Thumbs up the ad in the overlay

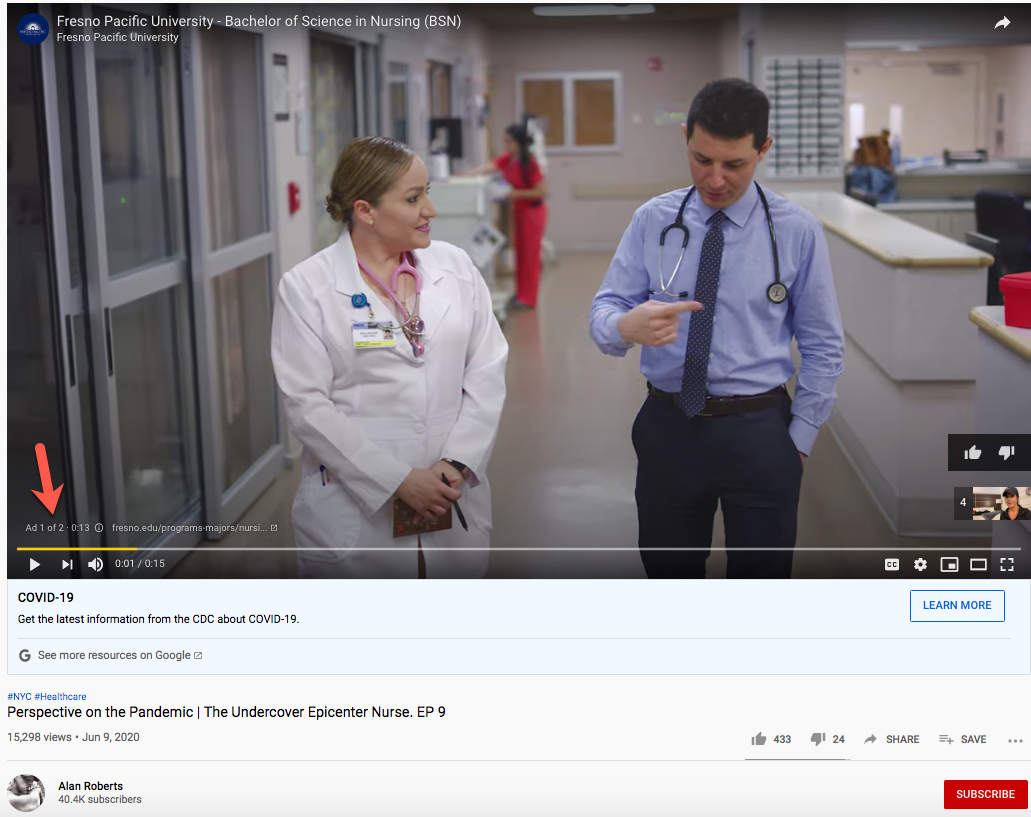972,453
